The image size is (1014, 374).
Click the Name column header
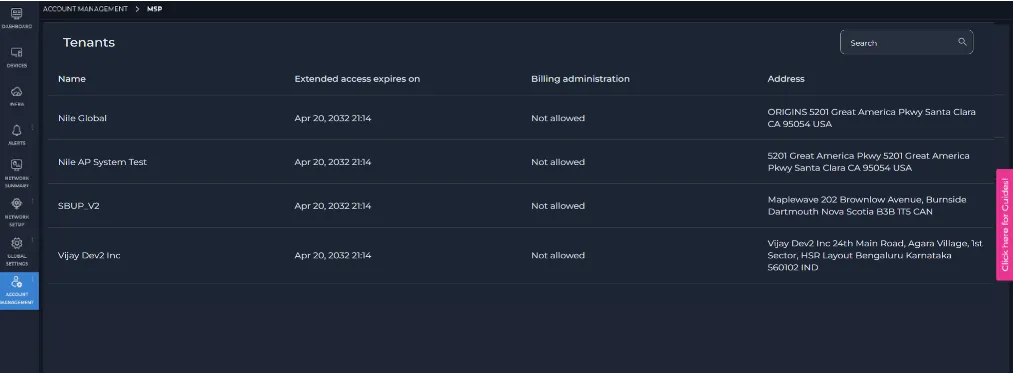72,79
